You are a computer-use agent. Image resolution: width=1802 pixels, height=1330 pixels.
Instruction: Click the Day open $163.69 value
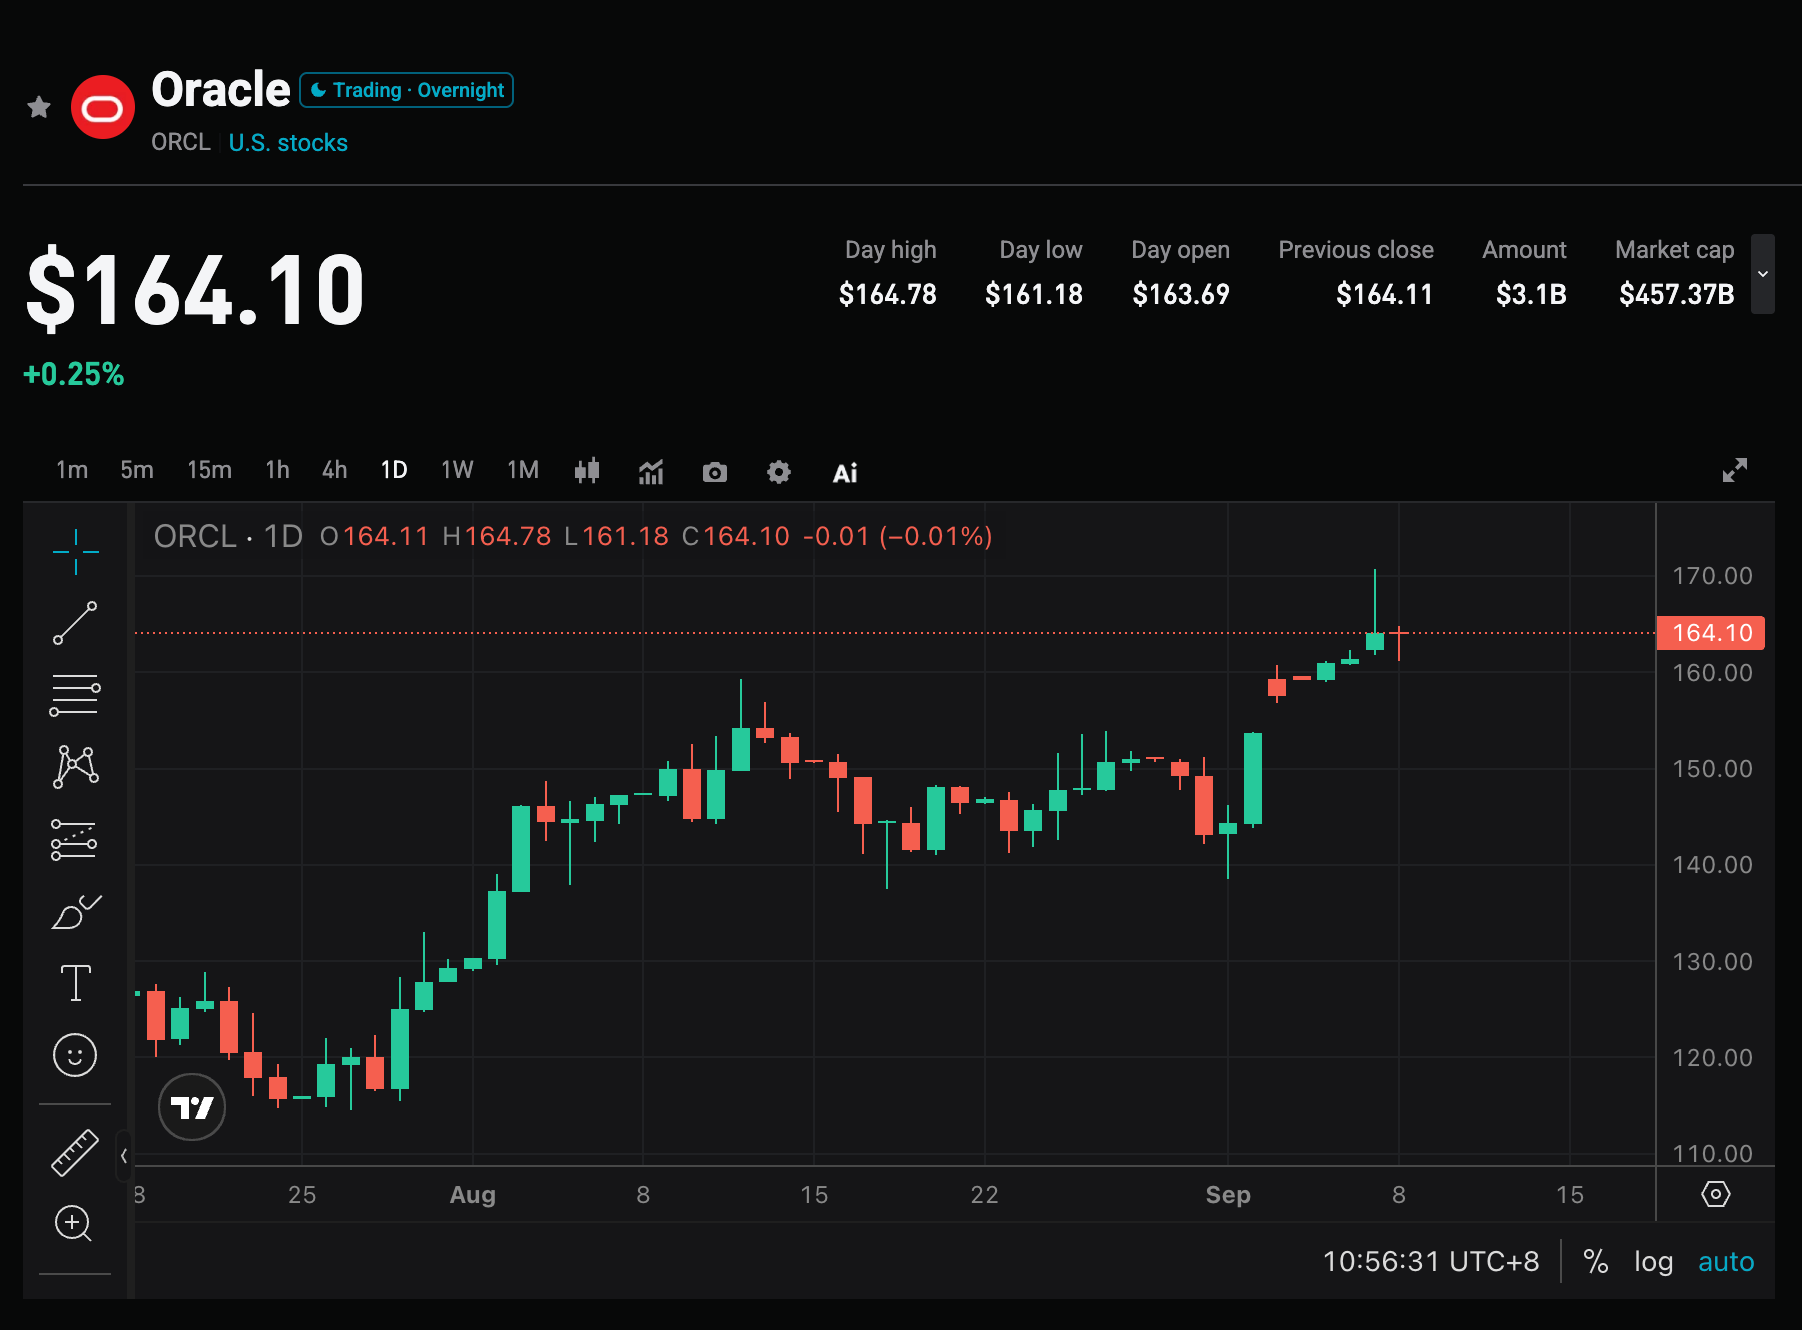coord(1181,294)
